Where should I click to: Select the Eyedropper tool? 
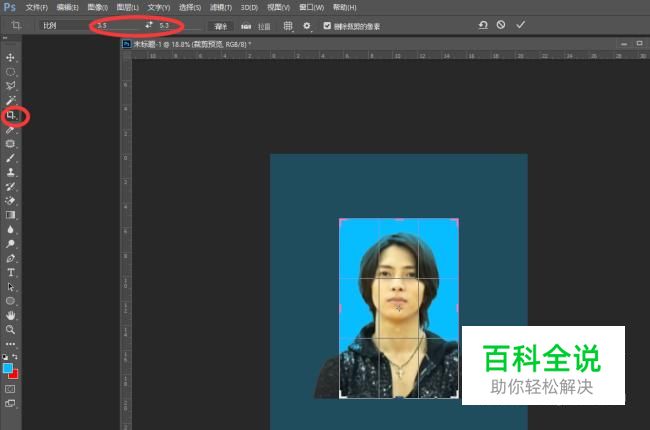[x=10, y=130]
